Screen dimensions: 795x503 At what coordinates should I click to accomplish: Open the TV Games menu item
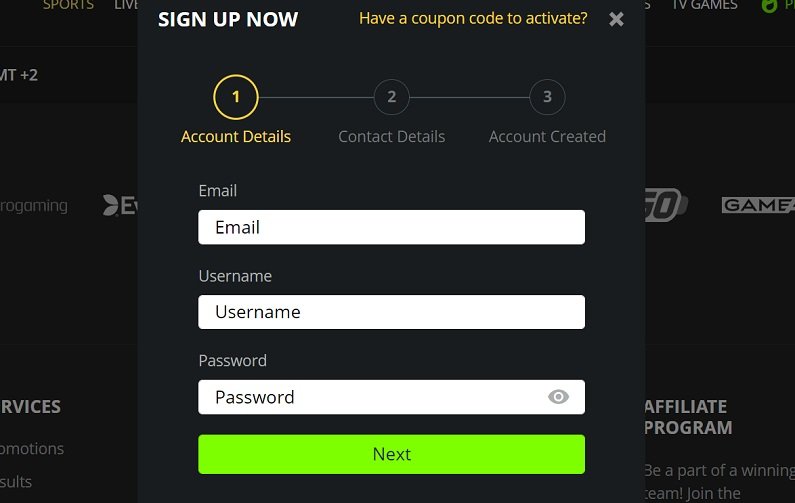[x=705, y=5]
